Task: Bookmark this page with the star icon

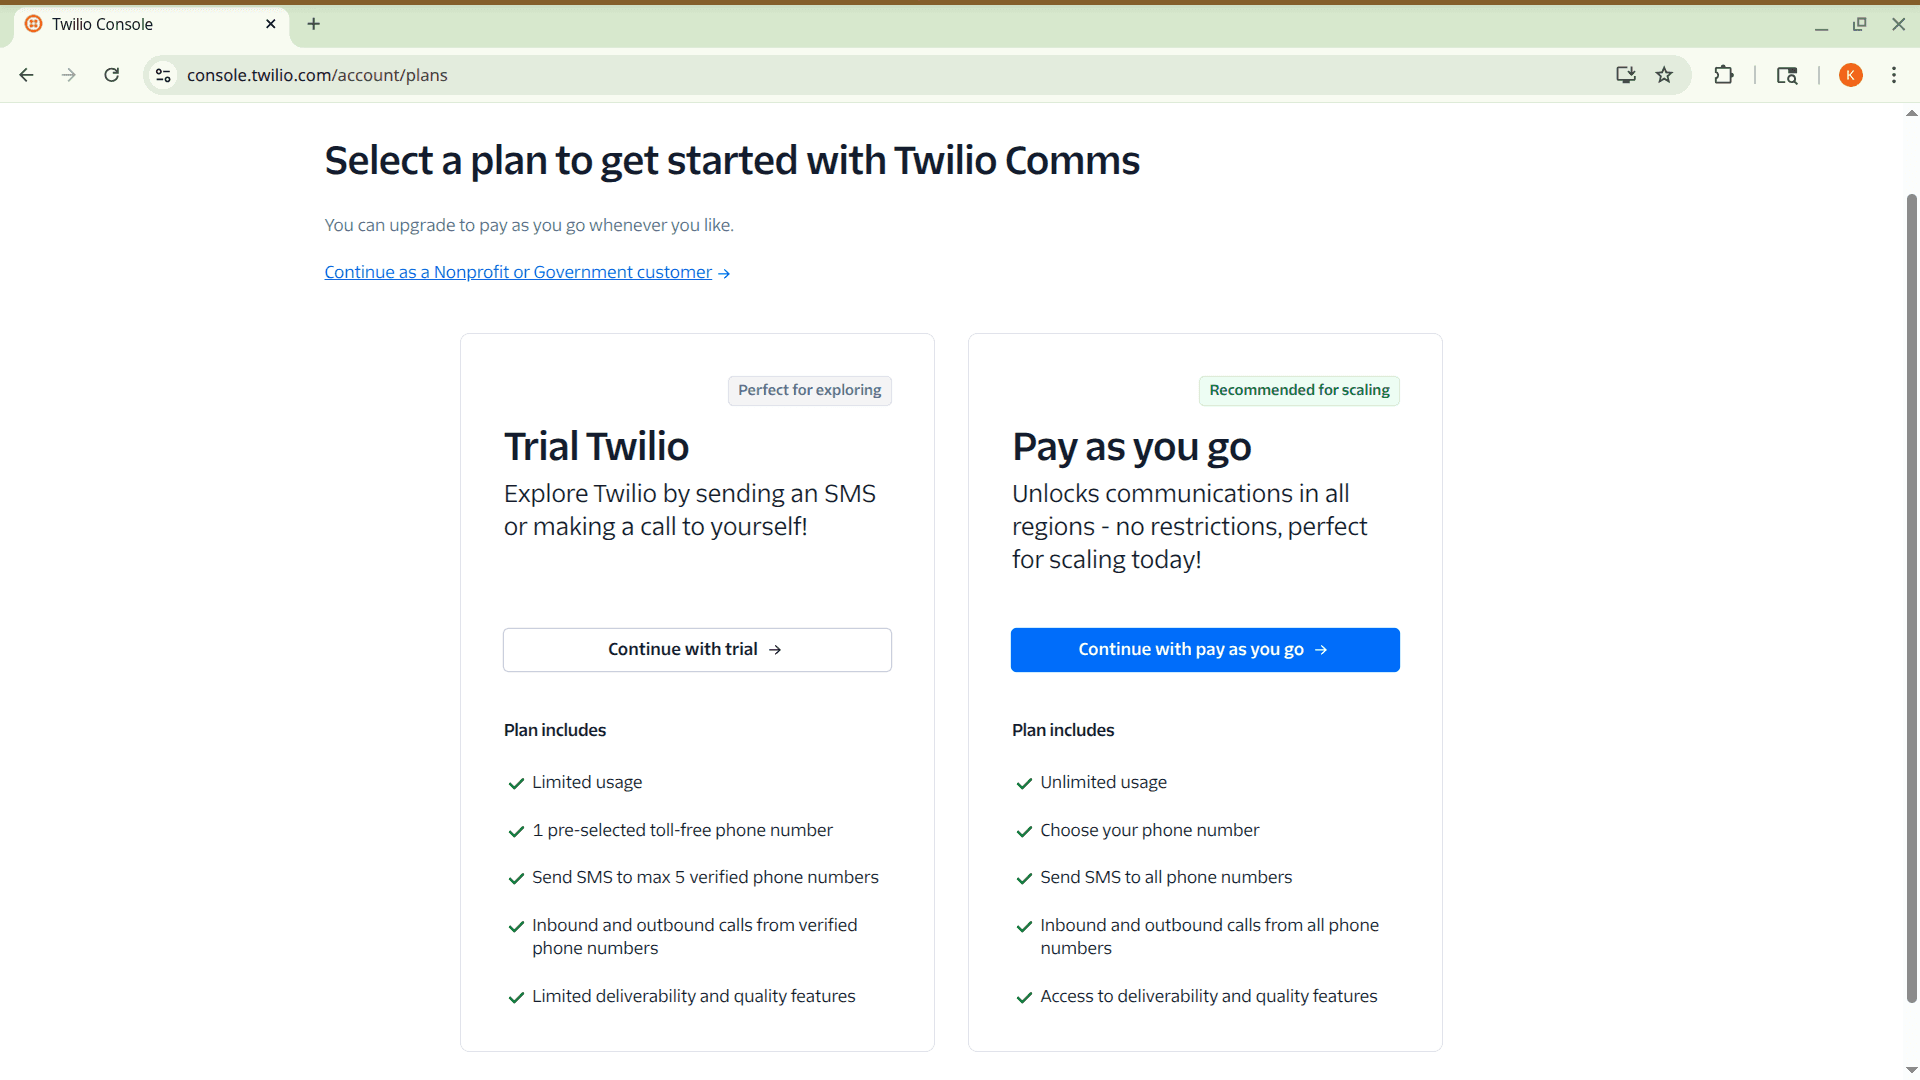Action: coord(1664,75)
